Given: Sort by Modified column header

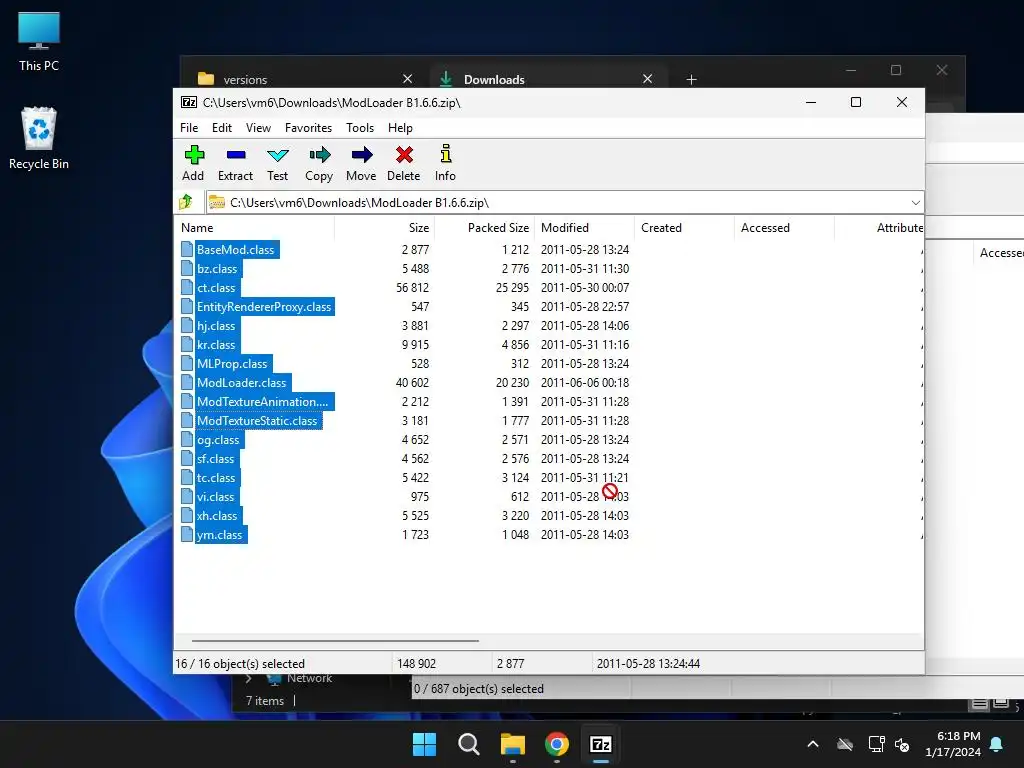Looking at the screenshot, I should 584,228.
